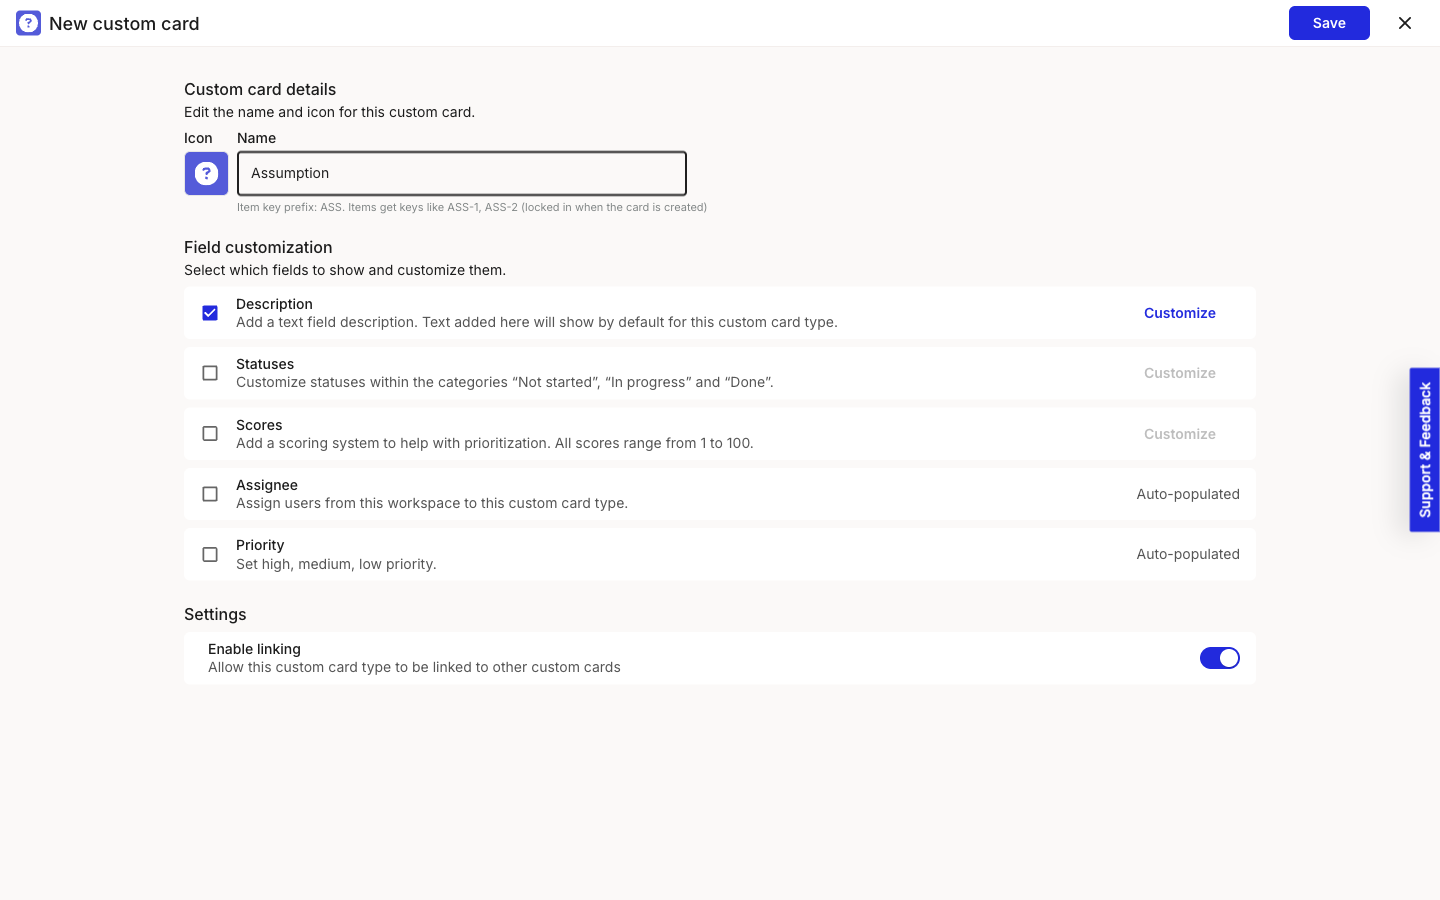Check the Scores field checkbox
1440x900 pixels.
pyautogui.click(x=210, y=434)
